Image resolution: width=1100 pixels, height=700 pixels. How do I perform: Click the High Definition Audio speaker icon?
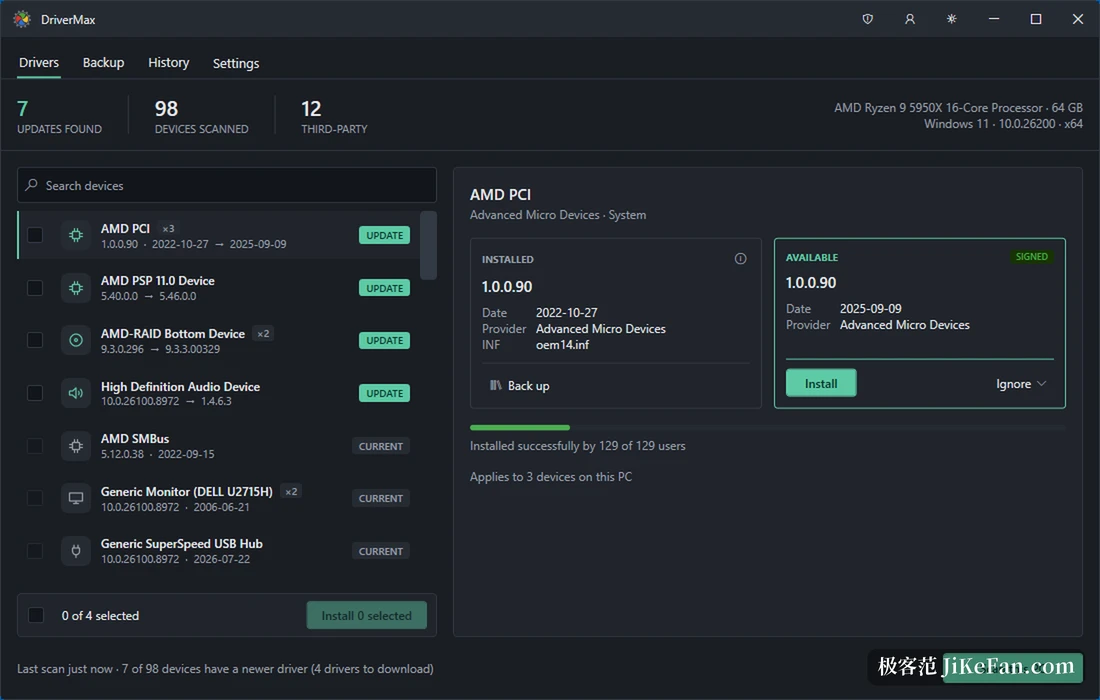pyautogui.click(x=76, y=393)
